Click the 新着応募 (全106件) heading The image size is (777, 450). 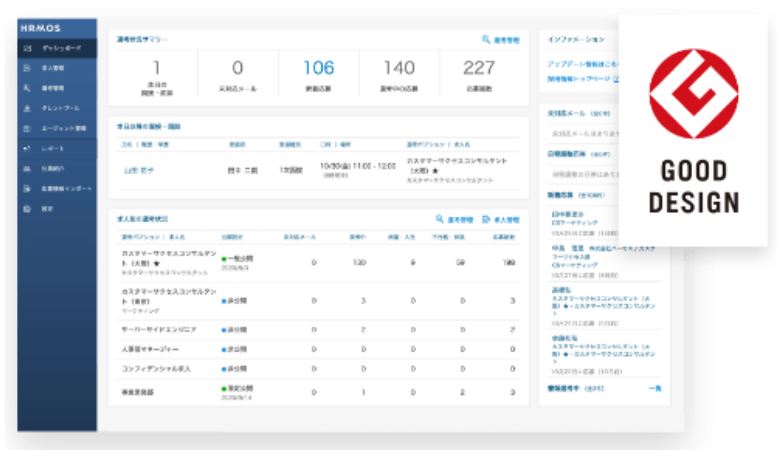(x=576, y=195)
